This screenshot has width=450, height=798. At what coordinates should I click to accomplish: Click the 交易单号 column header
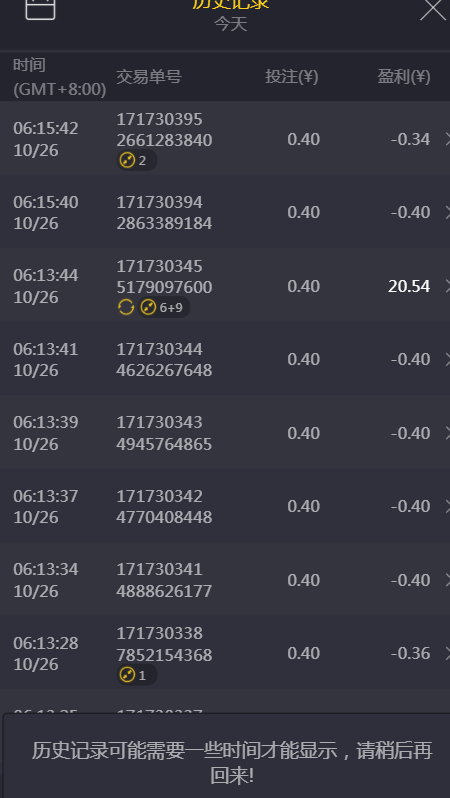pyautogui.click(x=149, y=77)
